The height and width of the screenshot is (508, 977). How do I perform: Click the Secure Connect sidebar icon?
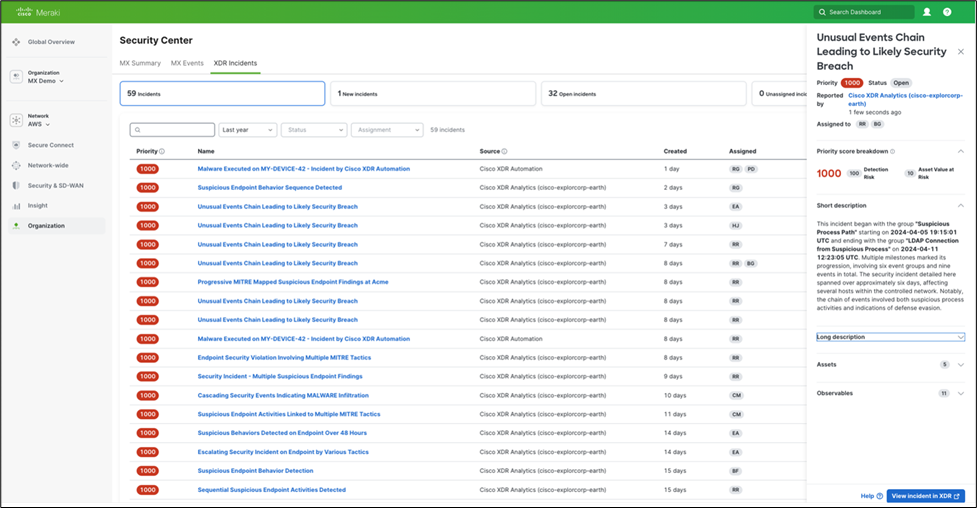tap(16, 145)
